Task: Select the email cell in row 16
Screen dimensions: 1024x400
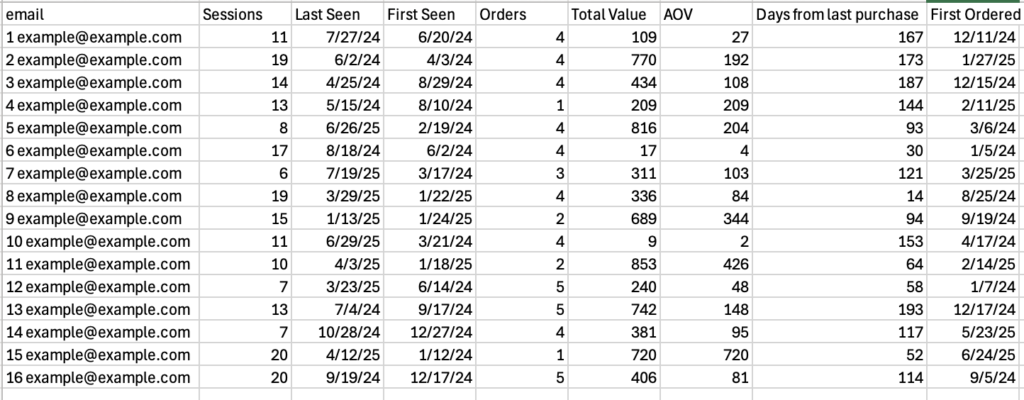Action: 101,377
